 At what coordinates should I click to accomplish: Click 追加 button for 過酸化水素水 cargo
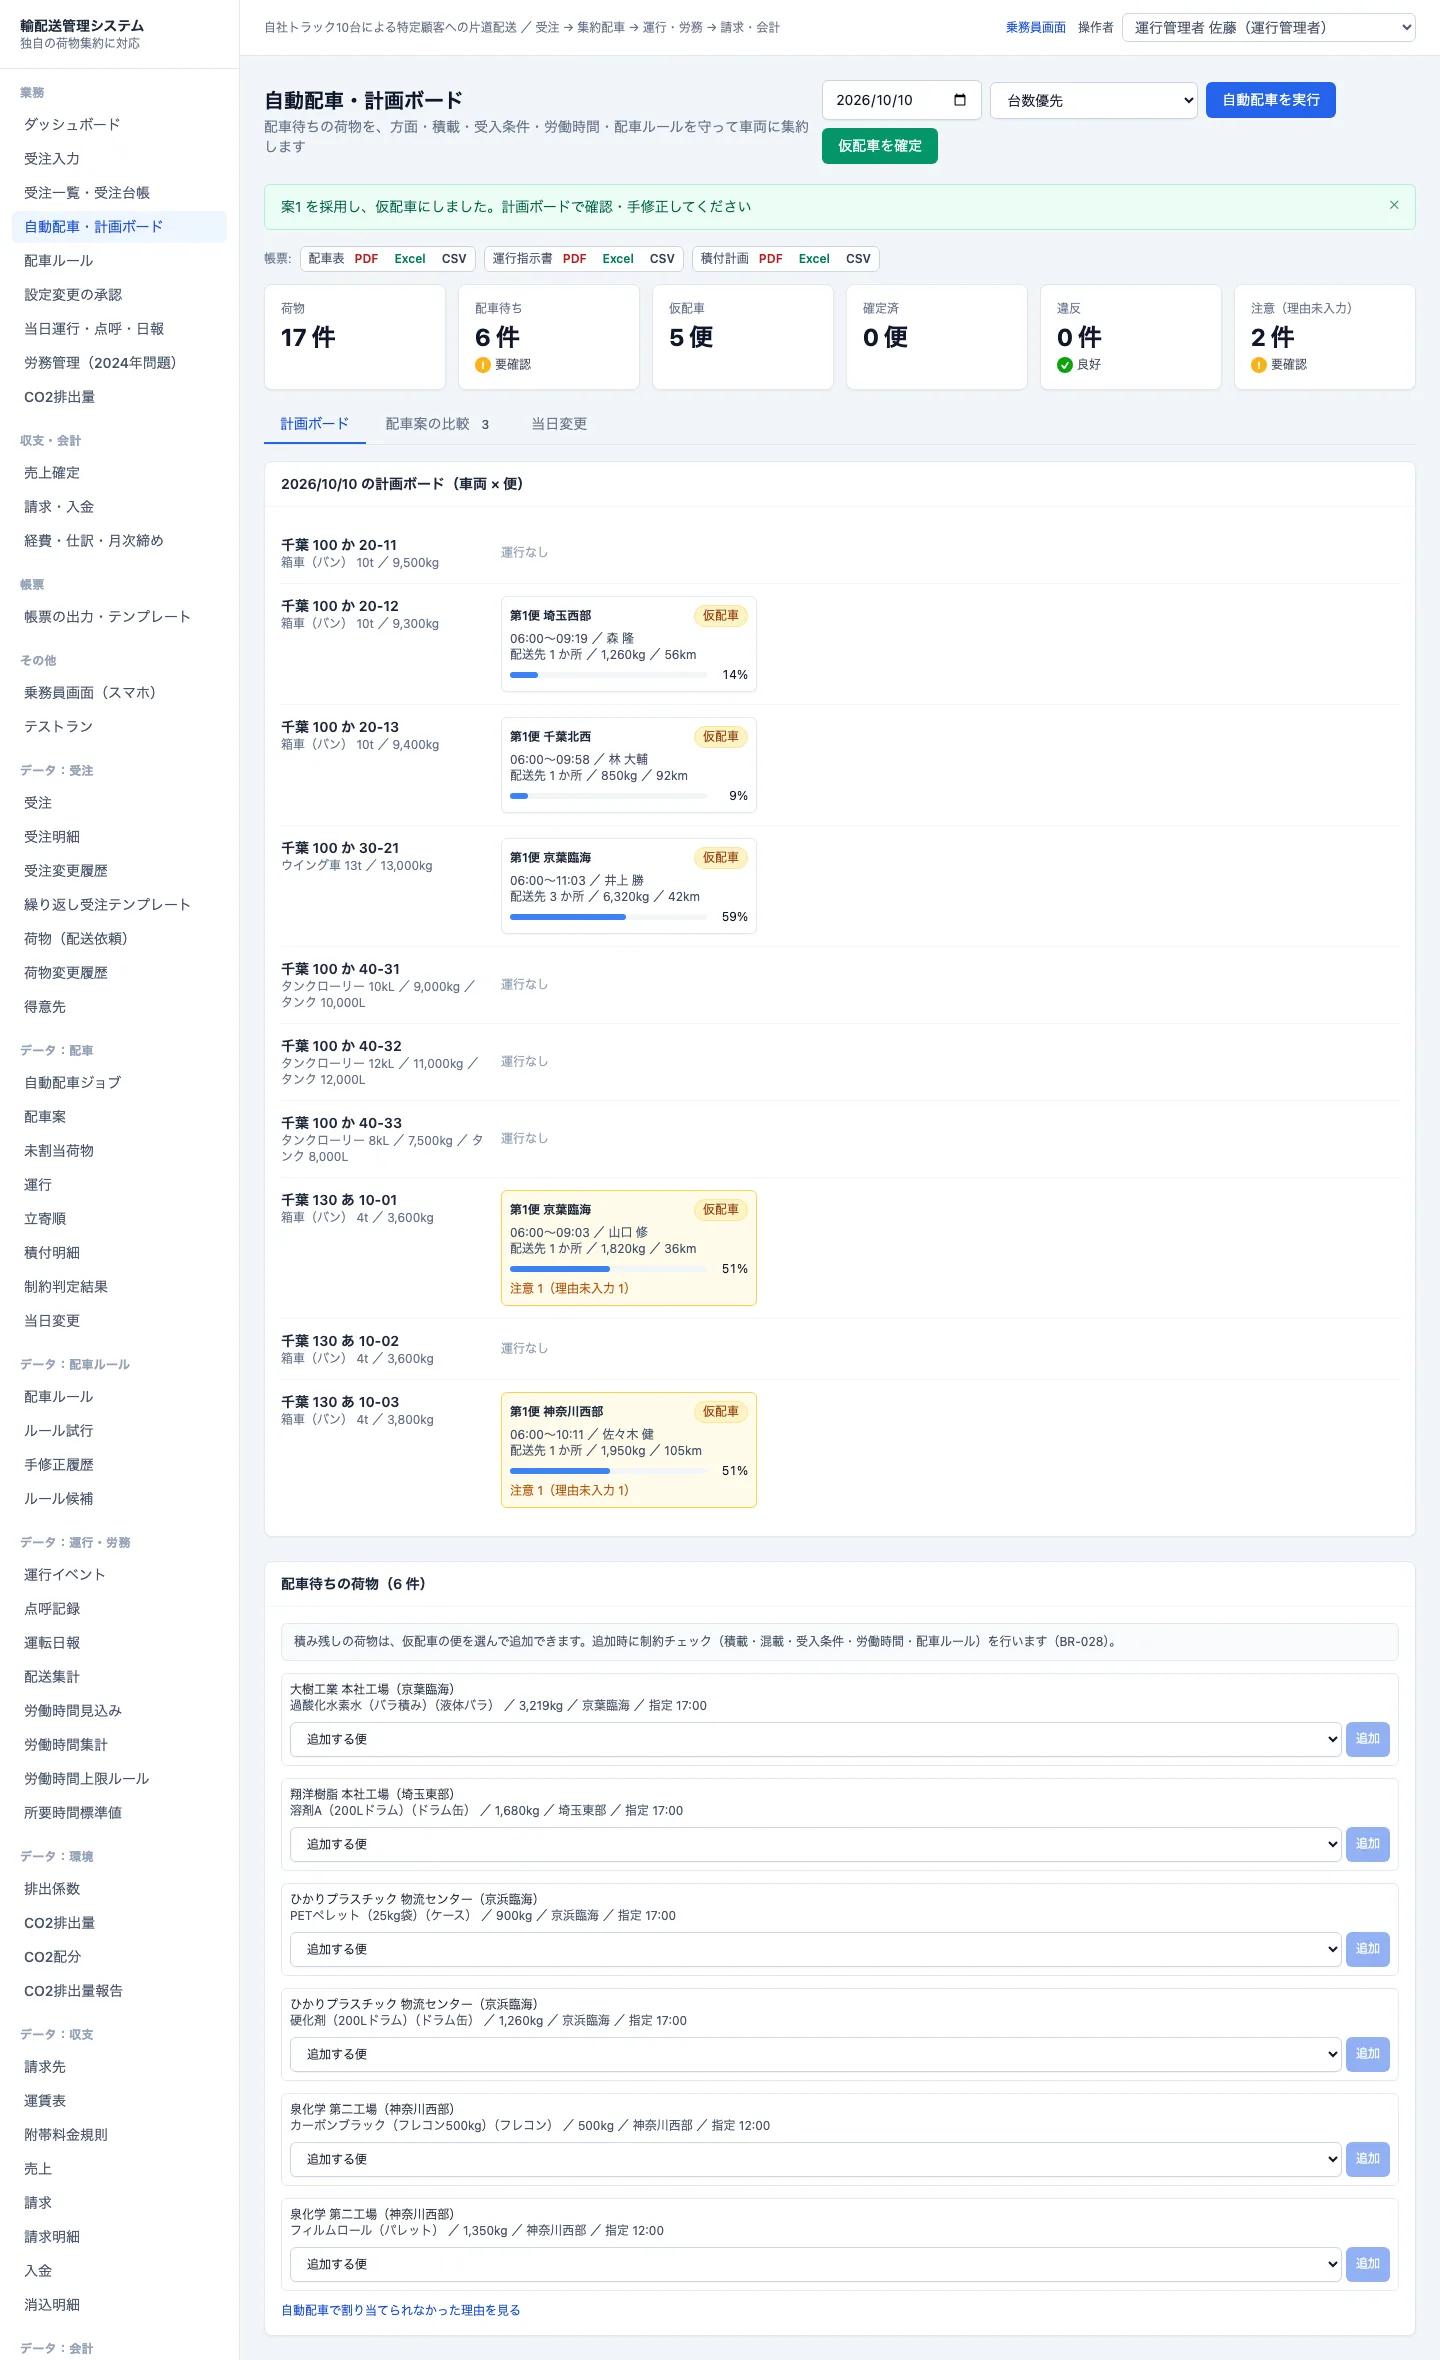(x=1368, y=1739)
